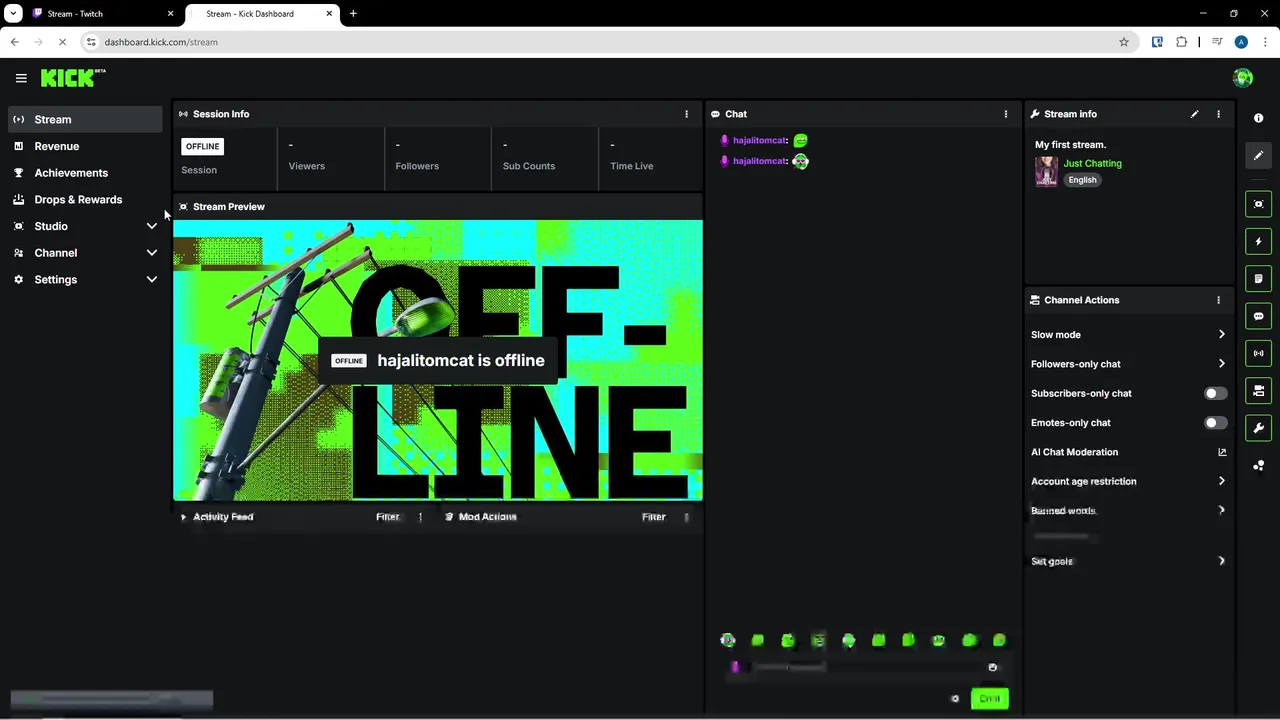Click the broadcast signal icon in right sidebar

tap(1258, 353)
